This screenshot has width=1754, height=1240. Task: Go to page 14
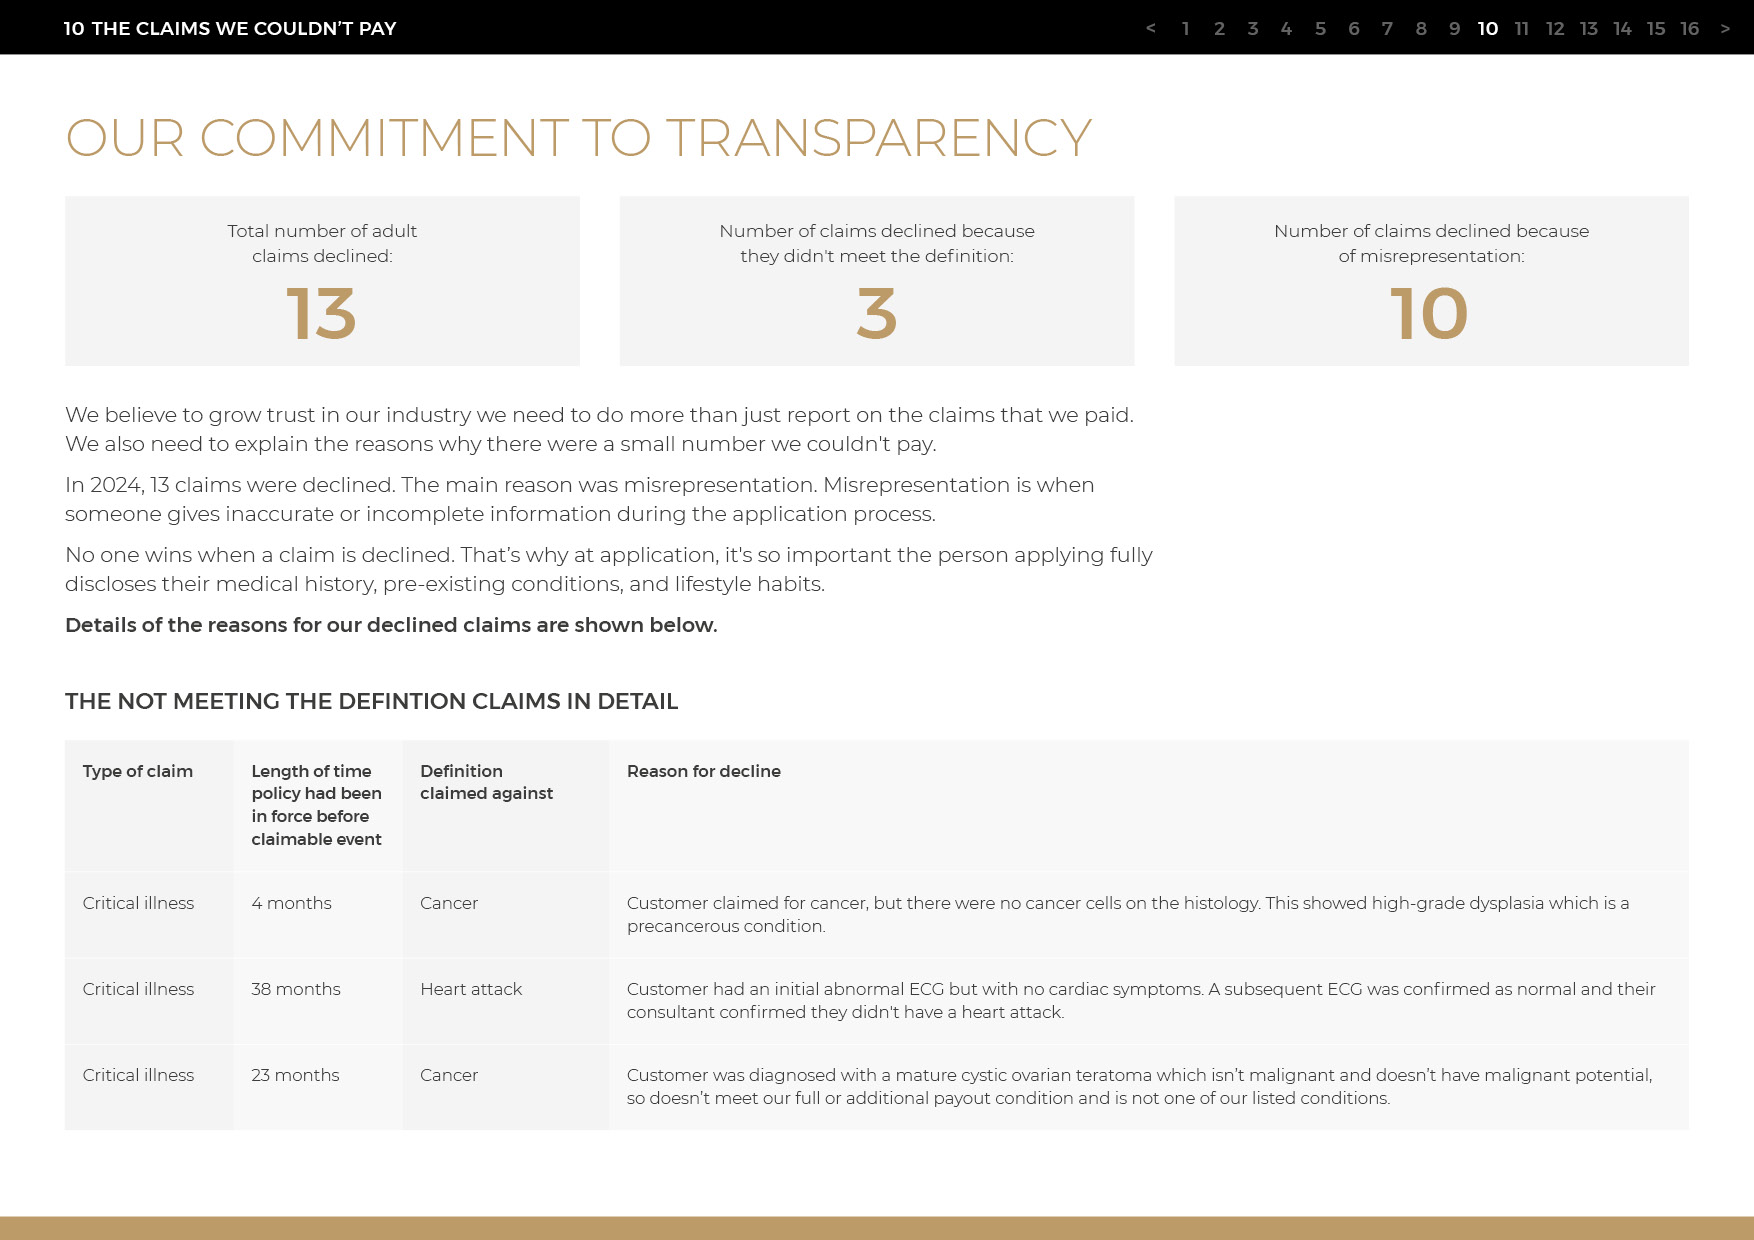[1622, 28]
